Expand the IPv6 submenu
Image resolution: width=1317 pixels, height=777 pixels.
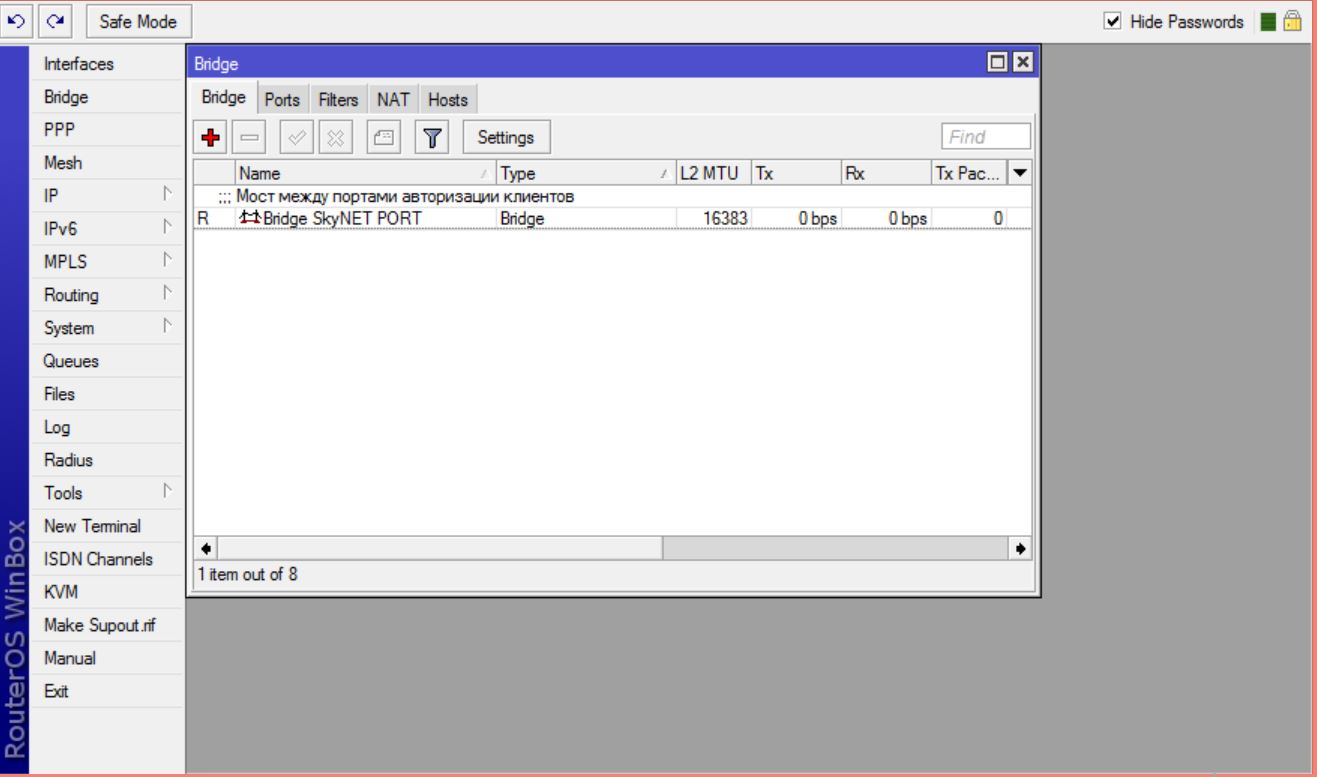tap(168, 227)
